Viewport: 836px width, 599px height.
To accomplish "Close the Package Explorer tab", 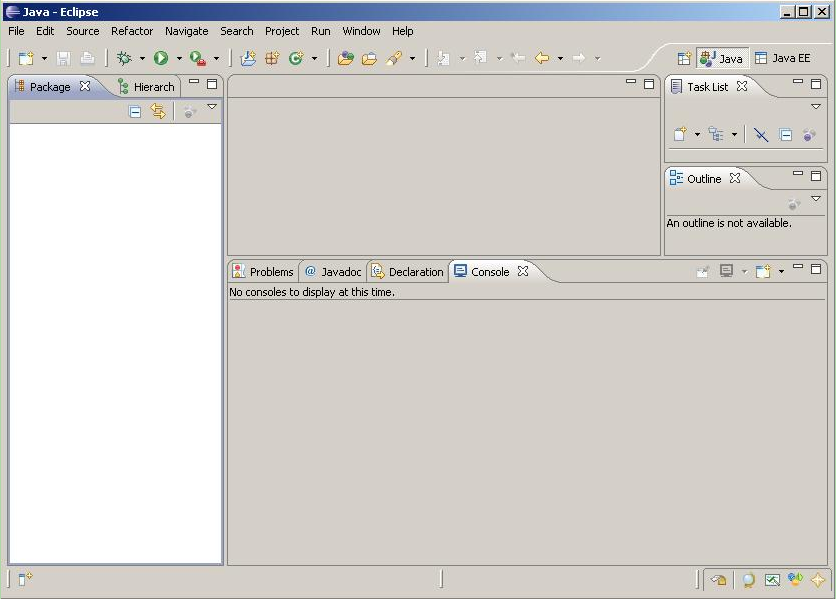I will (x=85, y=86).
